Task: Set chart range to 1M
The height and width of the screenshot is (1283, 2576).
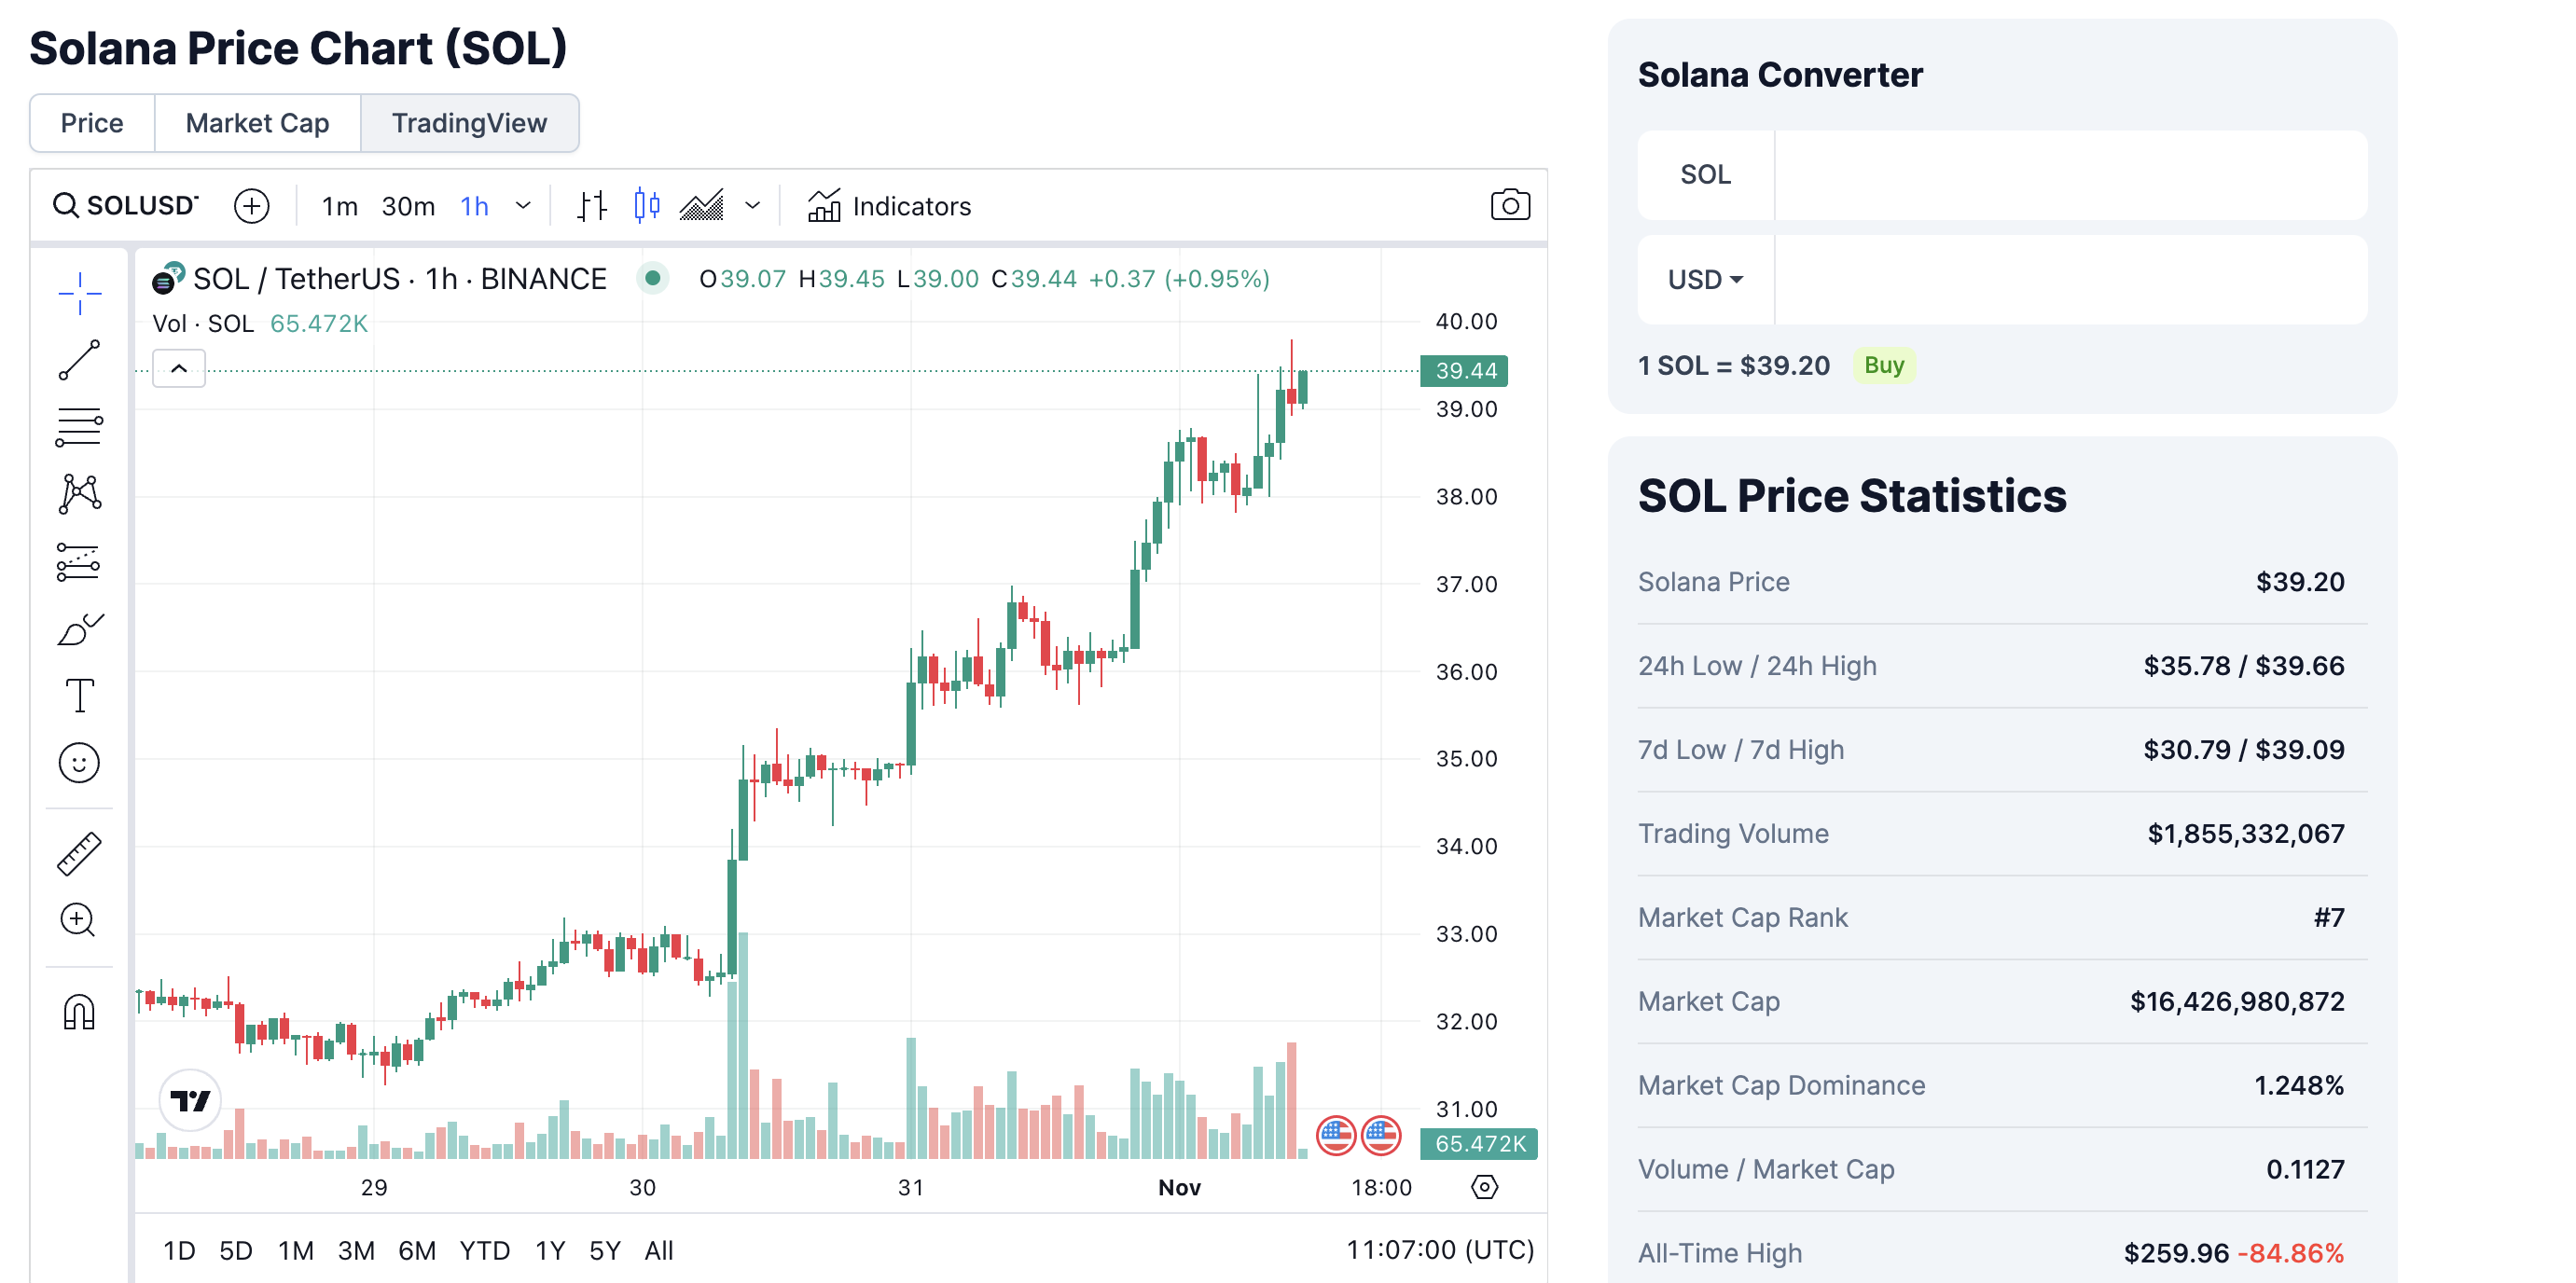Action: pyautogui.click(x=296, y=1250)
